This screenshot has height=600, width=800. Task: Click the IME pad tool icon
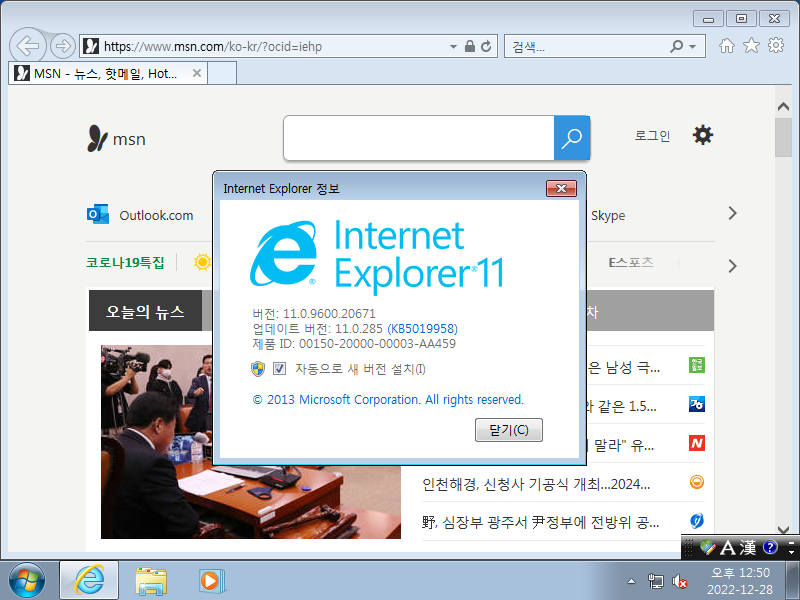coord(708,547)
